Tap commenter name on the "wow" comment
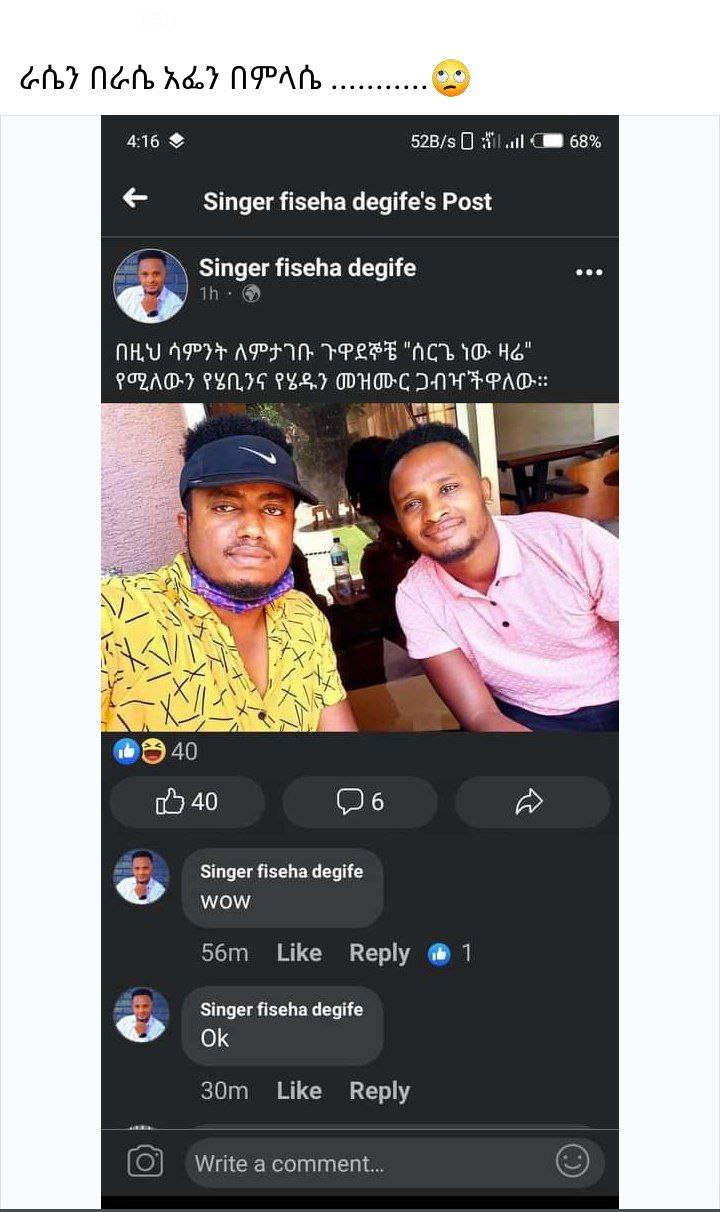This screenshot has width=720, height=1212. pyautogui.click(x=281, y=872)
